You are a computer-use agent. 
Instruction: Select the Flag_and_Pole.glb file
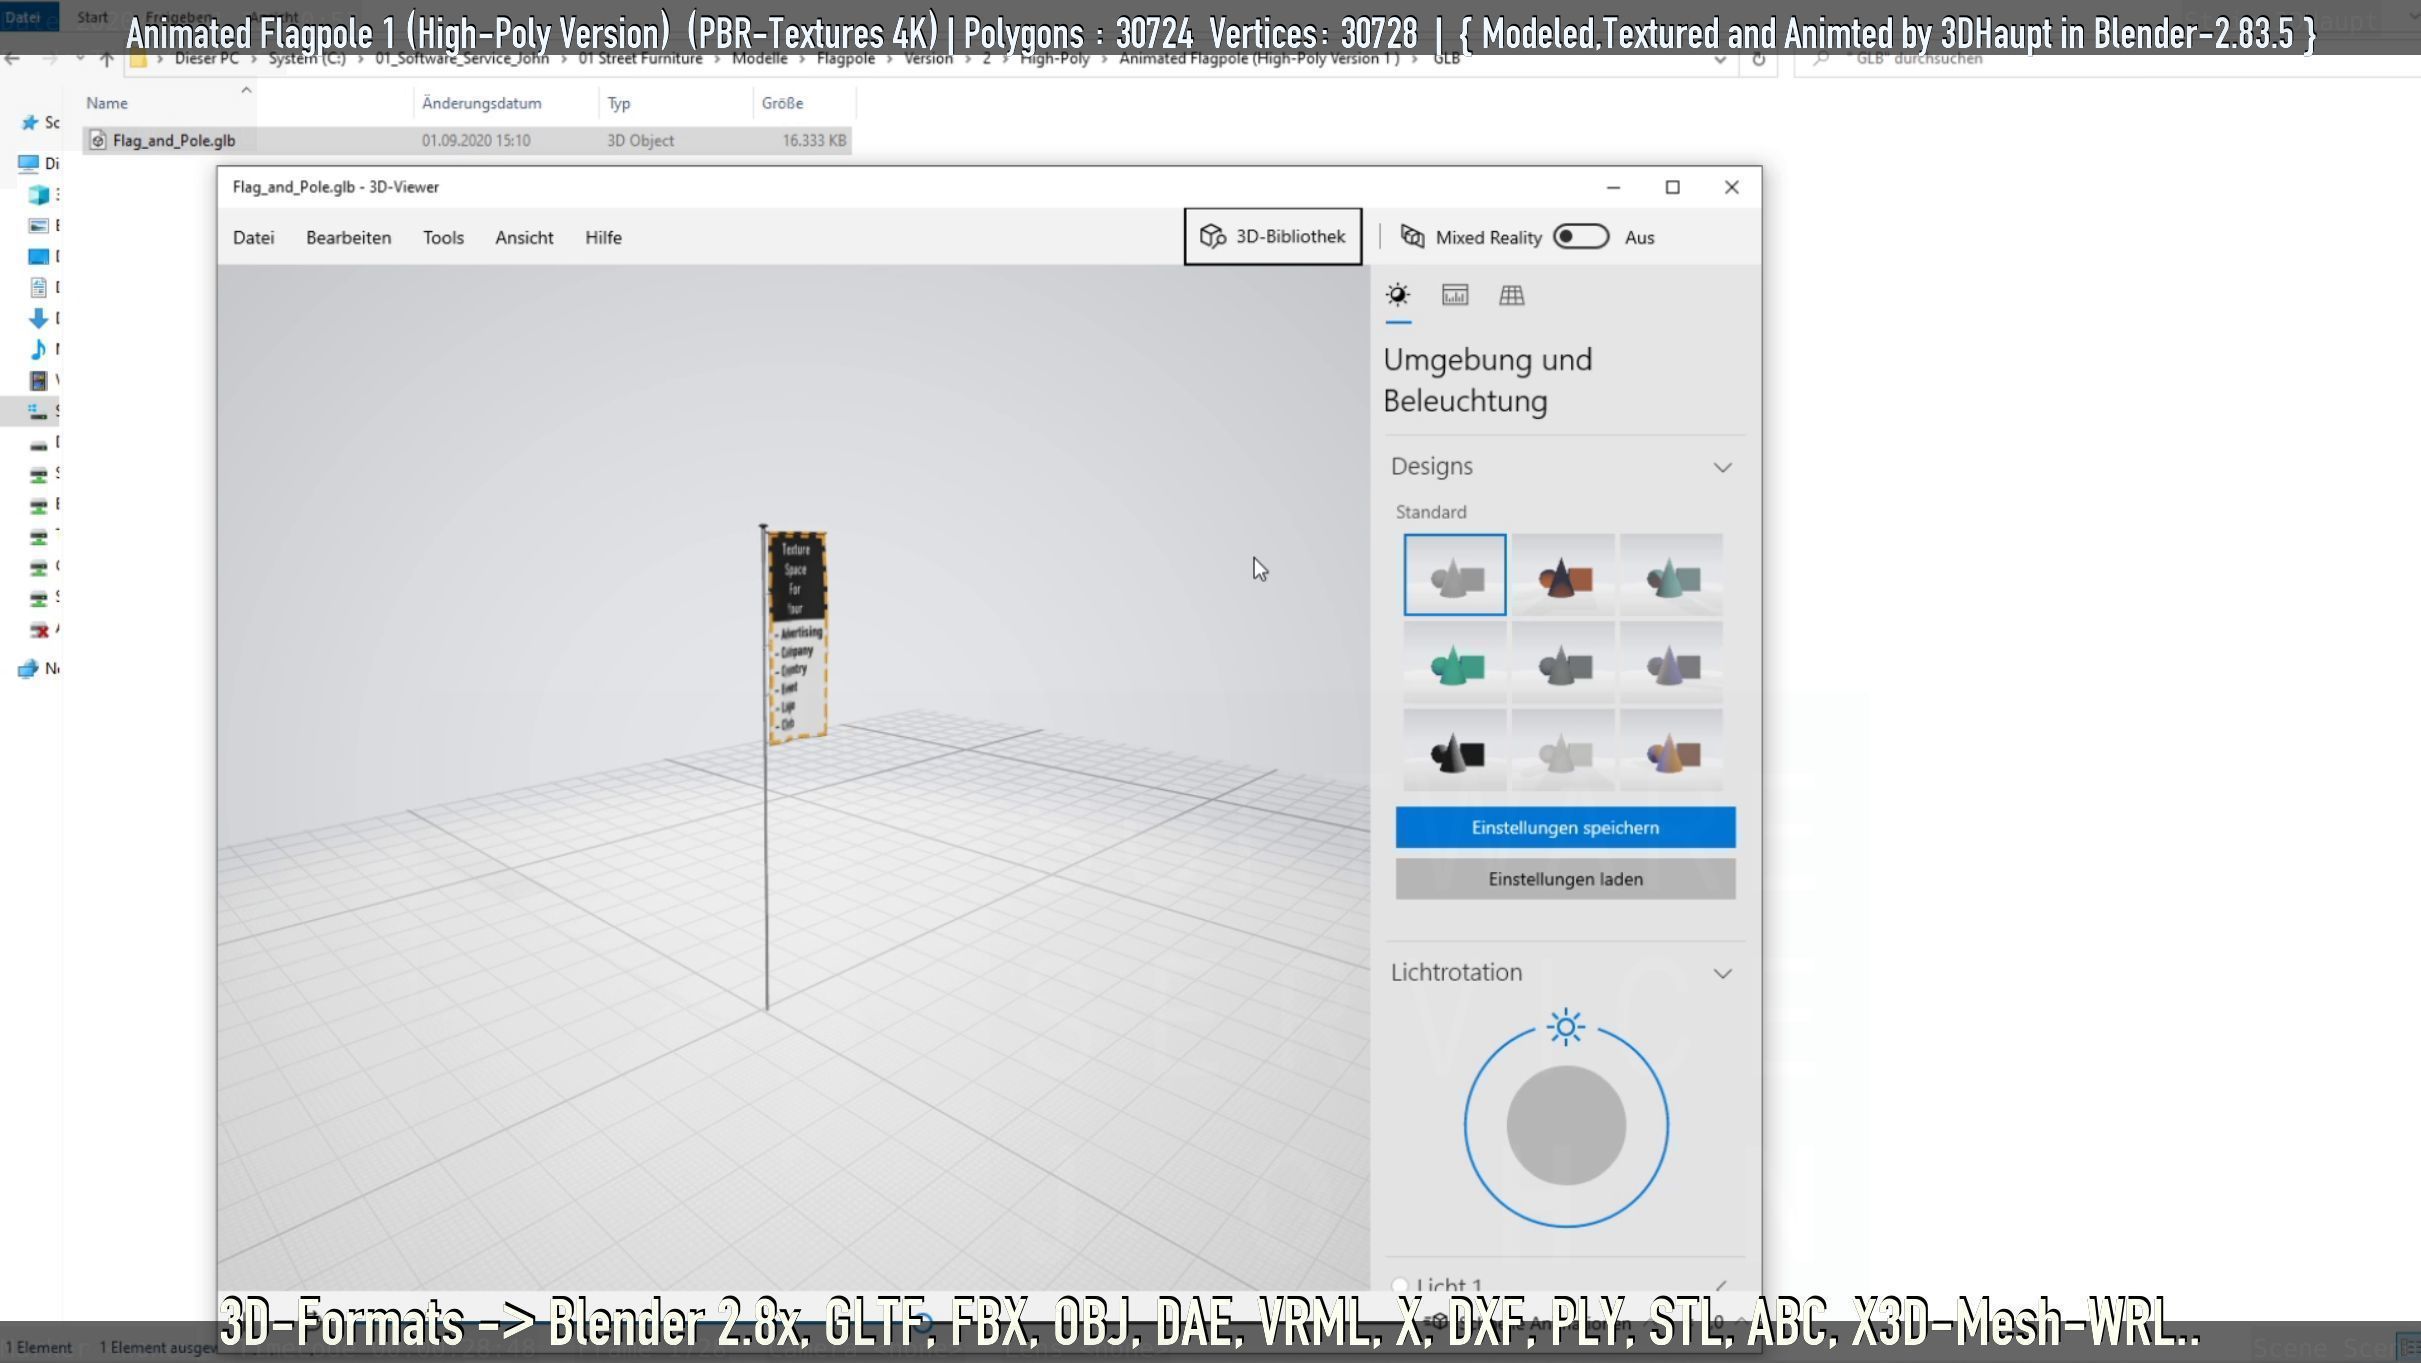tap(174, 141)
